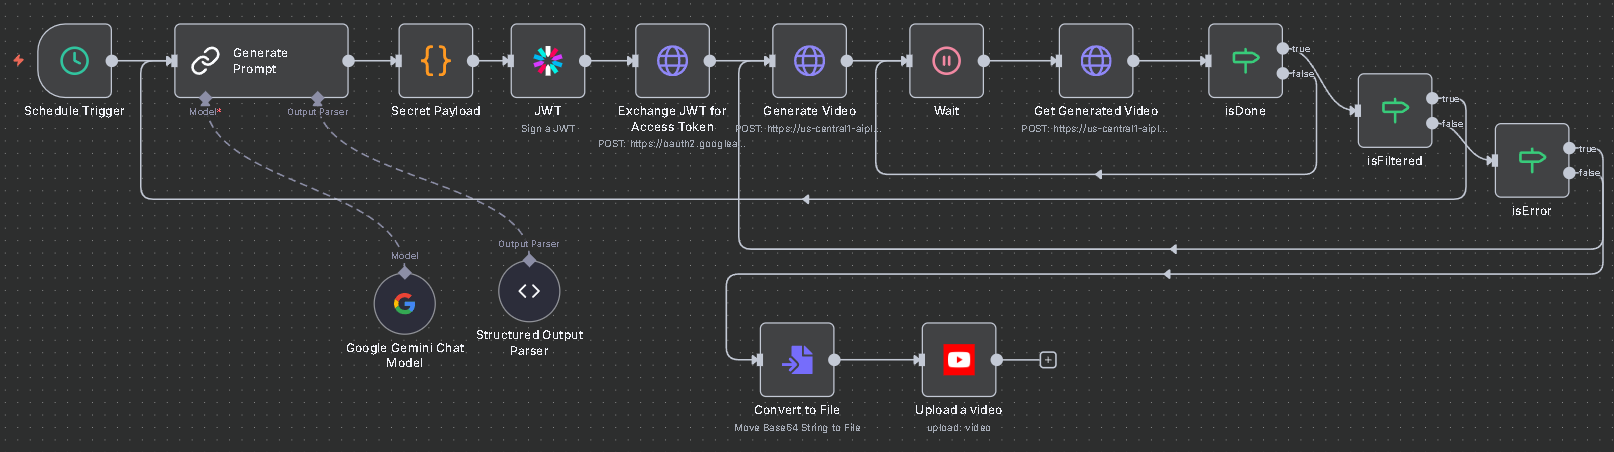Viewport: 1614px width, 452px height.
Task: Select the isDone condition node
Action: 1245,61
